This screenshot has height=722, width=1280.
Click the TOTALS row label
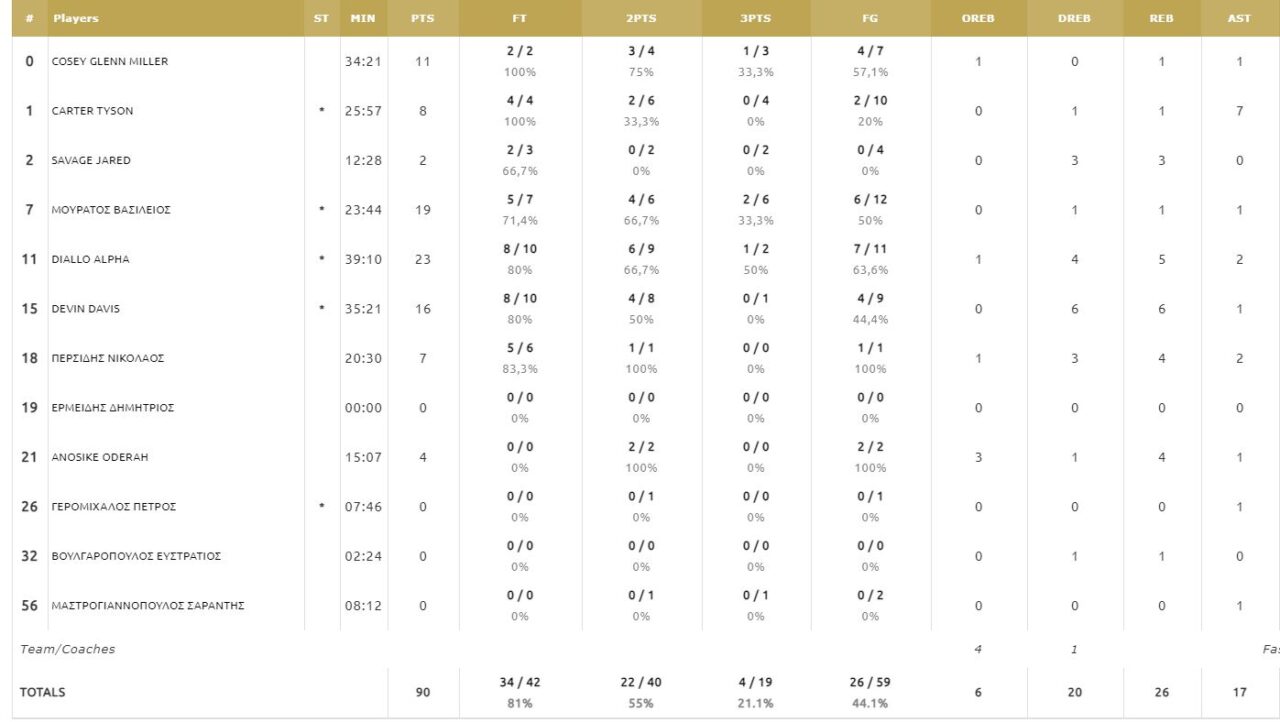(43, 692)
